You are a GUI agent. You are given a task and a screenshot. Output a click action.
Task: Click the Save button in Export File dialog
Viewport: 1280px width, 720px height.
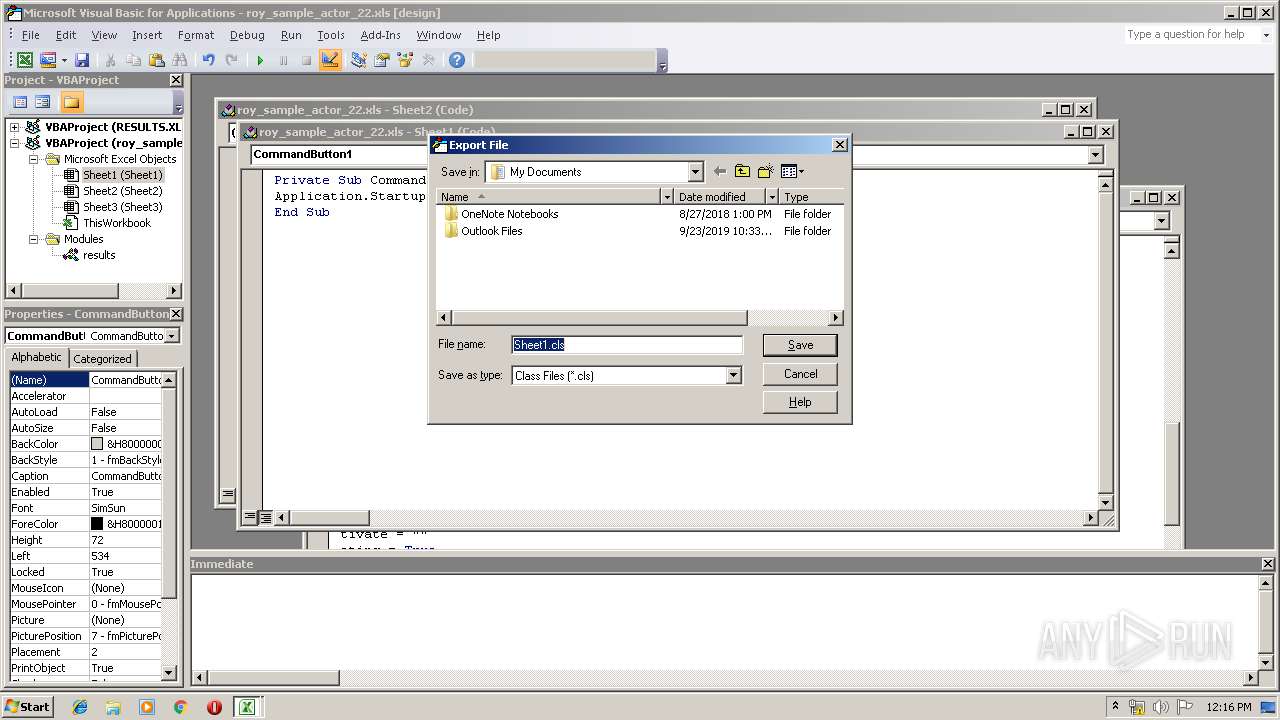[x=800, y=345]
